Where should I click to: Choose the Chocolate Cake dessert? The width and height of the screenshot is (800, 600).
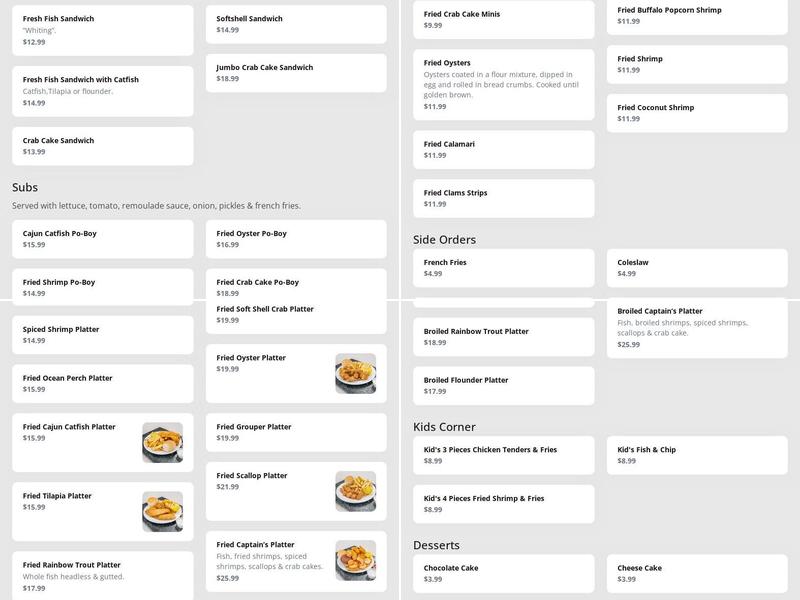(503, 573)
